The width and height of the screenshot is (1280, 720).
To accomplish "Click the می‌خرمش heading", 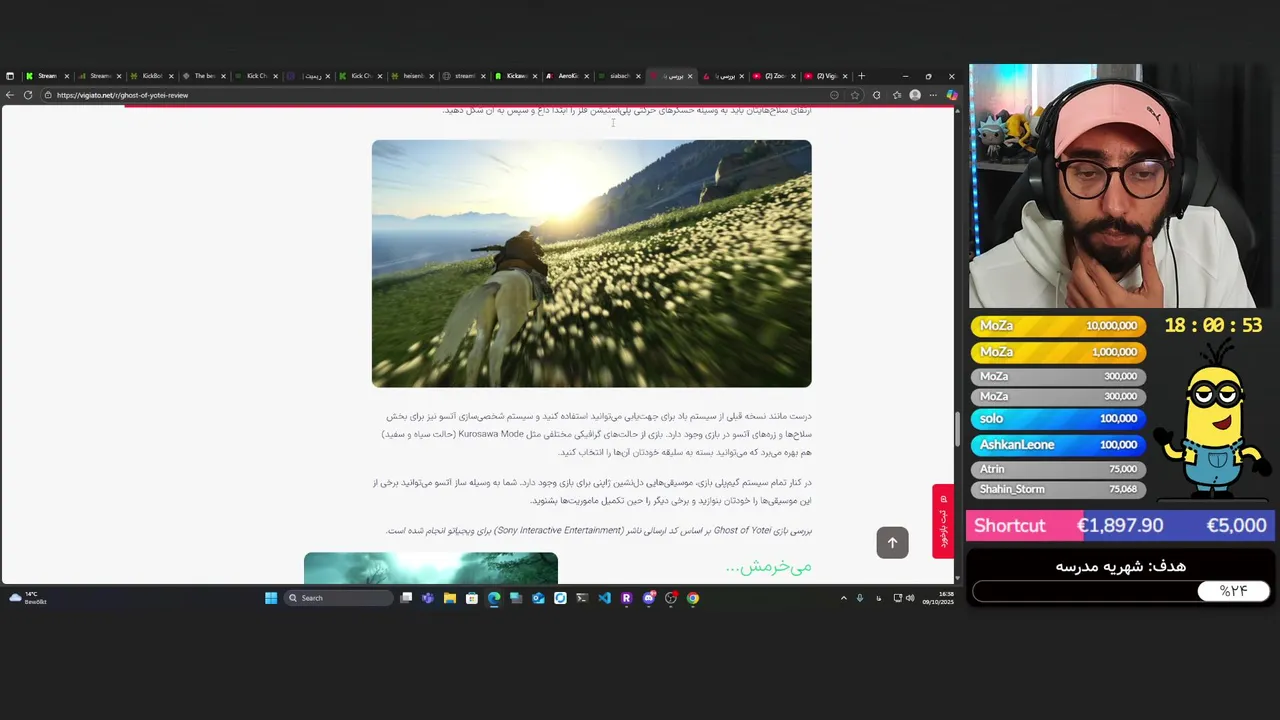I will point(768,567).
